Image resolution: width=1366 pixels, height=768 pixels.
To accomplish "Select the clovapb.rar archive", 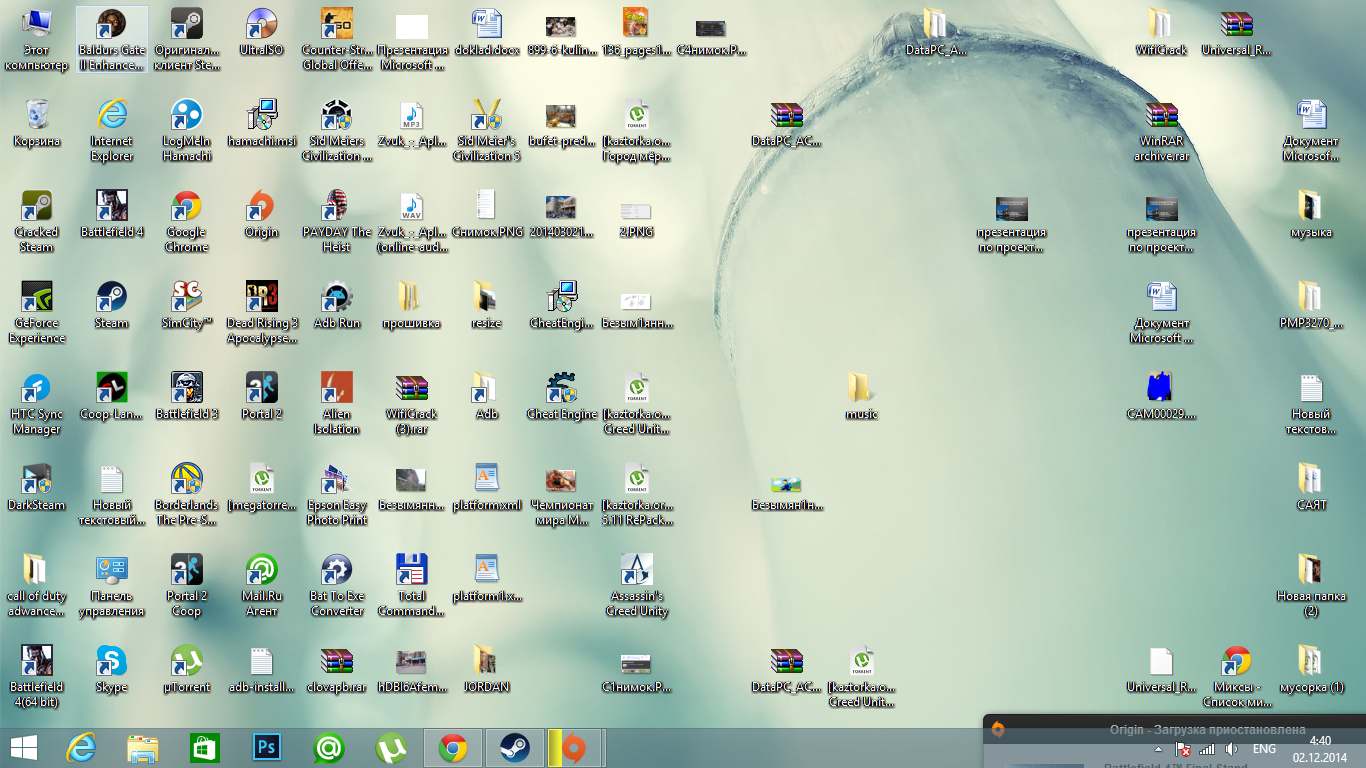I will tap(337, 669).
